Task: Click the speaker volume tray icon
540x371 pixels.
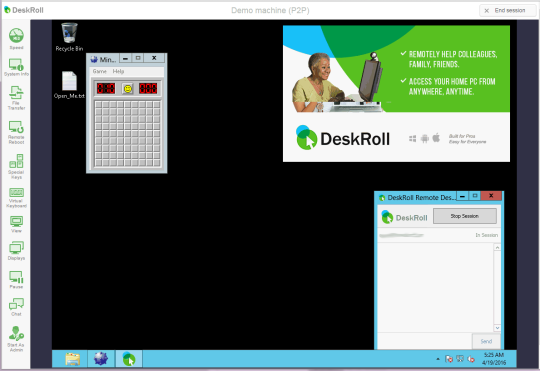Action: point(471,359)
